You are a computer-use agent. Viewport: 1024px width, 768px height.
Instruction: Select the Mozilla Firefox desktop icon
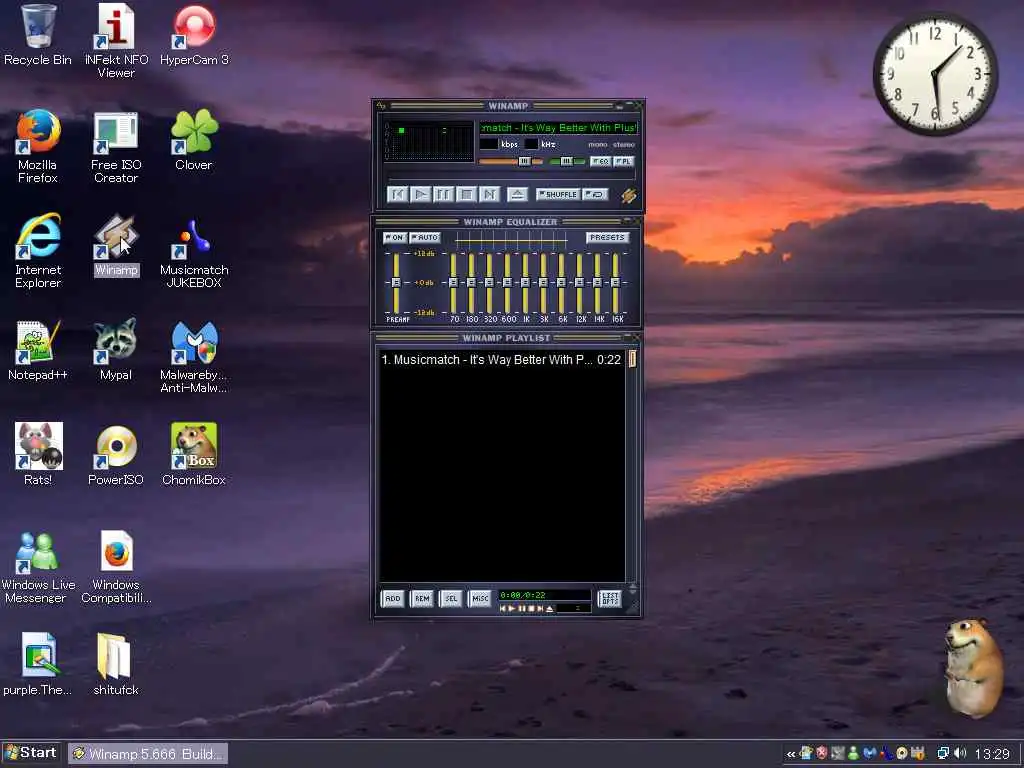click(38, 146)
